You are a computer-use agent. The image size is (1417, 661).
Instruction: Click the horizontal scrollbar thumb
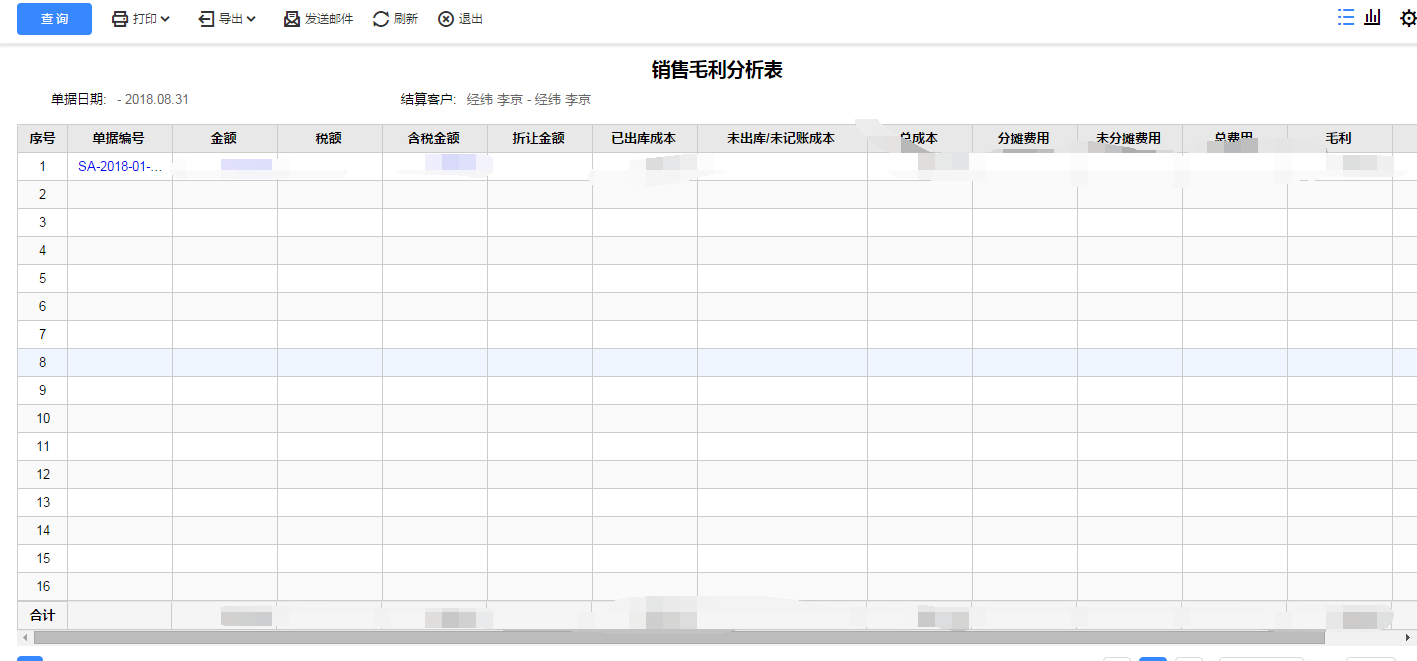(678, 637)
